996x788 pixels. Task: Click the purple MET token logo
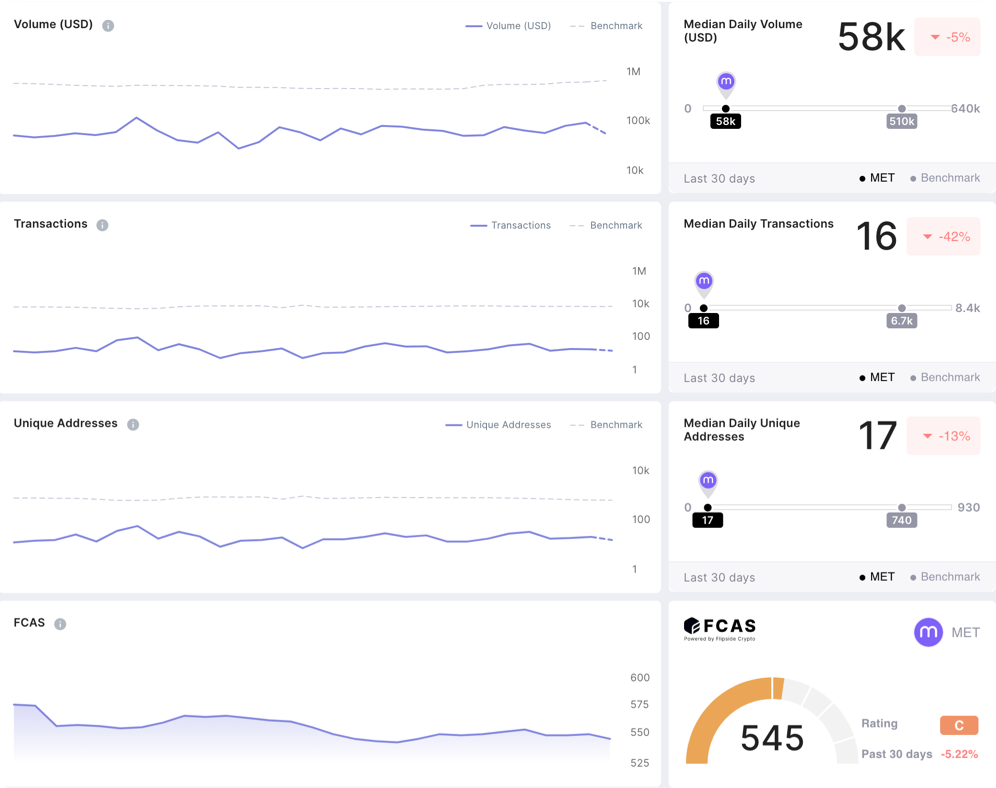coord(928,632)
